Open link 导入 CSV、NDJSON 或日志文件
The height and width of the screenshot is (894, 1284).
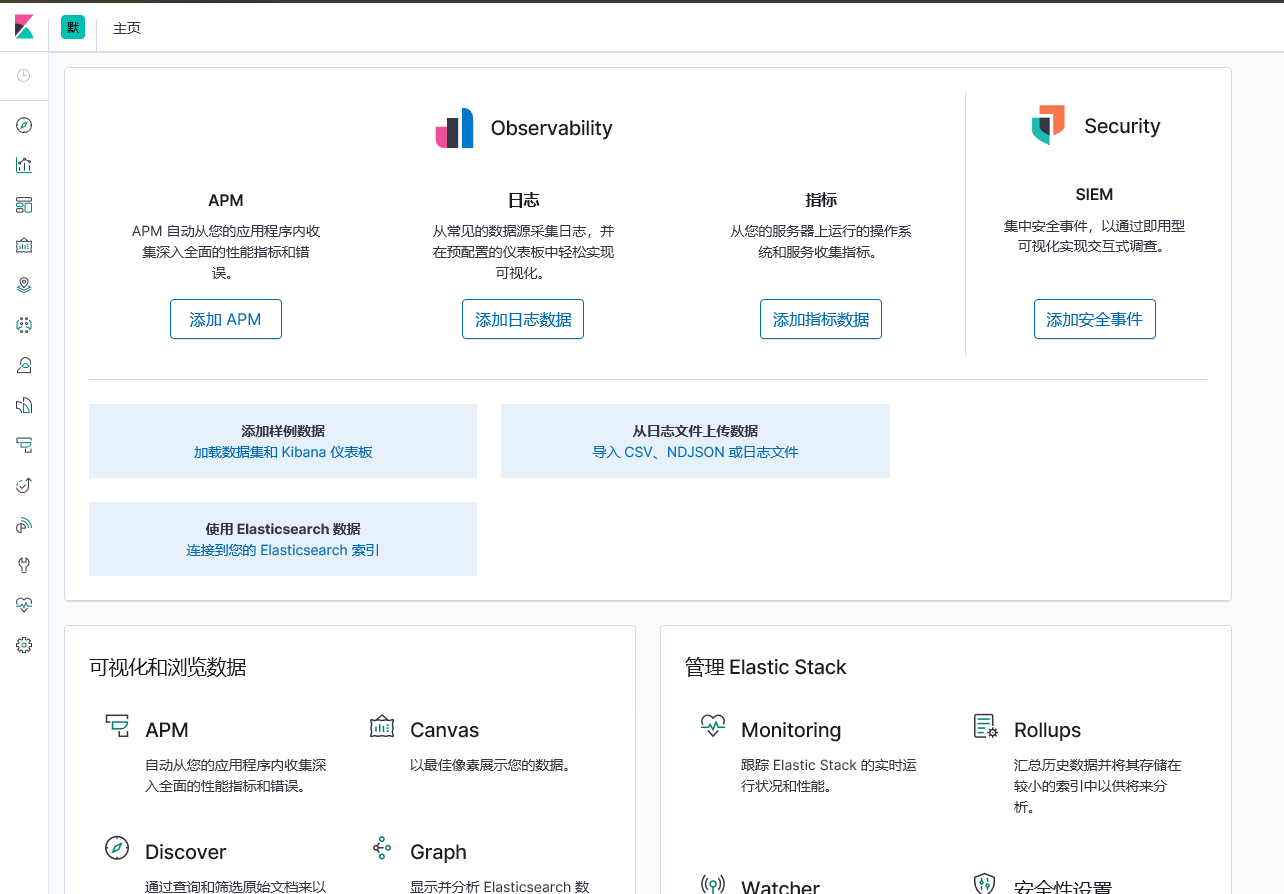695,452
